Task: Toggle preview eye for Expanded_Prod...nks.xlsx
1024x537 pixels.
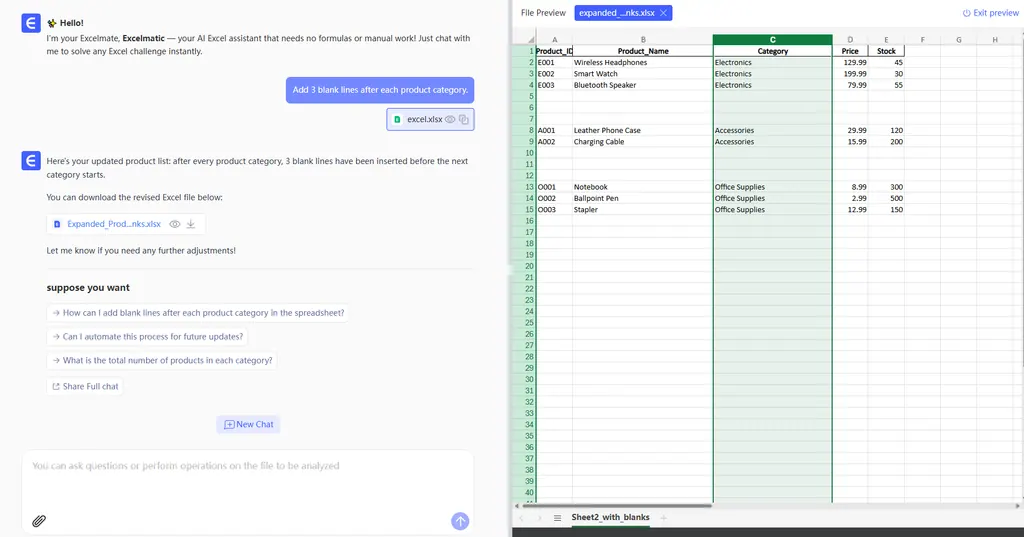Action: click(174, 224)
